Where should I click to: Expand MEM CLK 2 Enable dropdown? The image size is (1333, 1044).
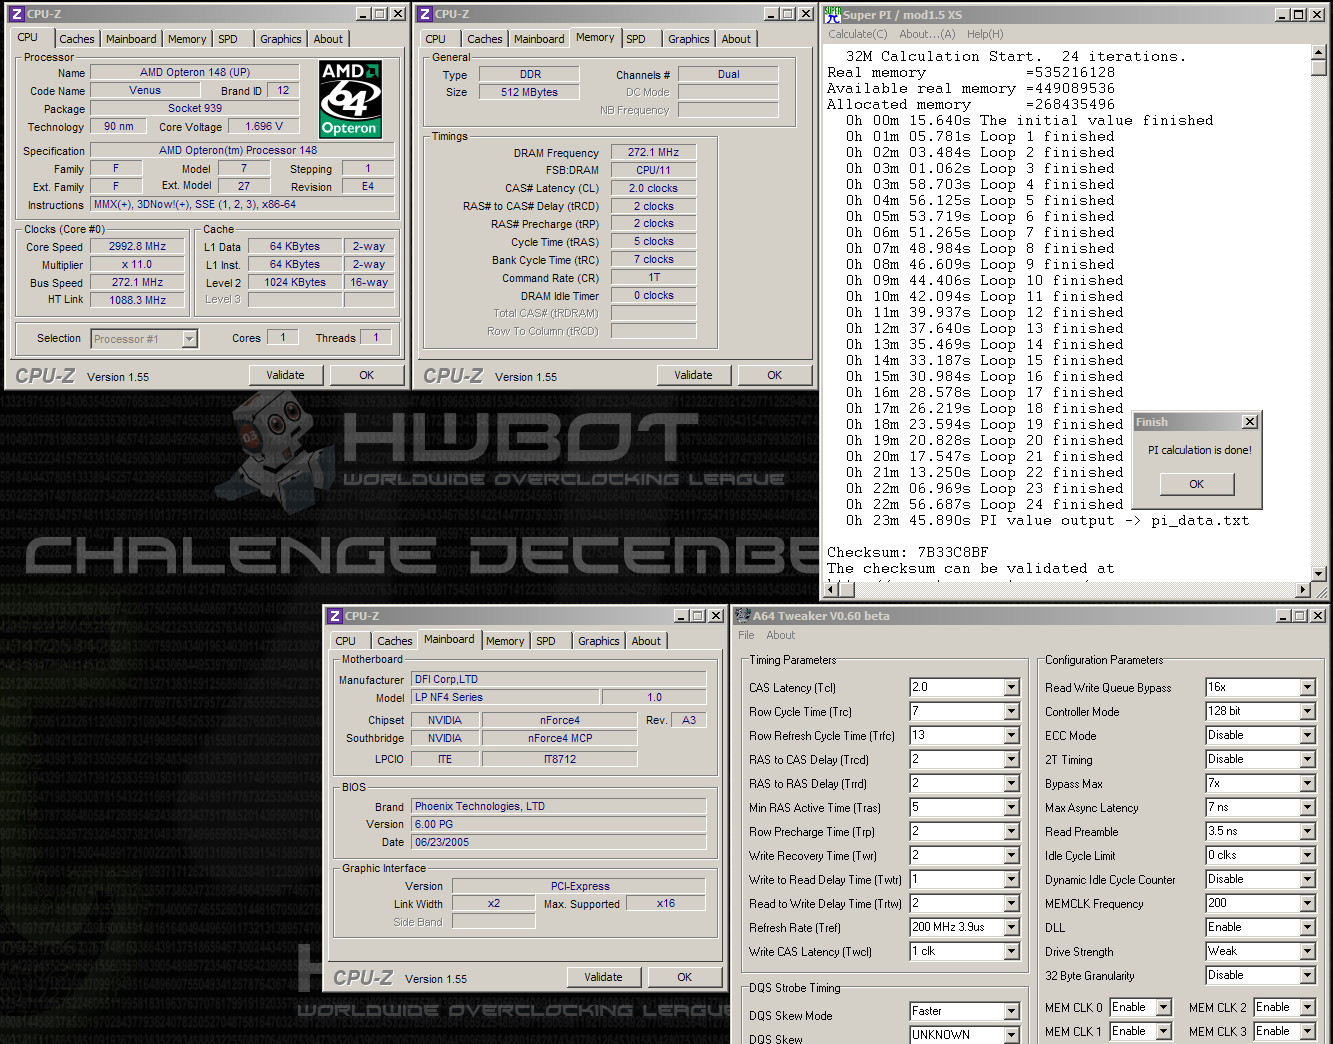tap(1308, 1008)
